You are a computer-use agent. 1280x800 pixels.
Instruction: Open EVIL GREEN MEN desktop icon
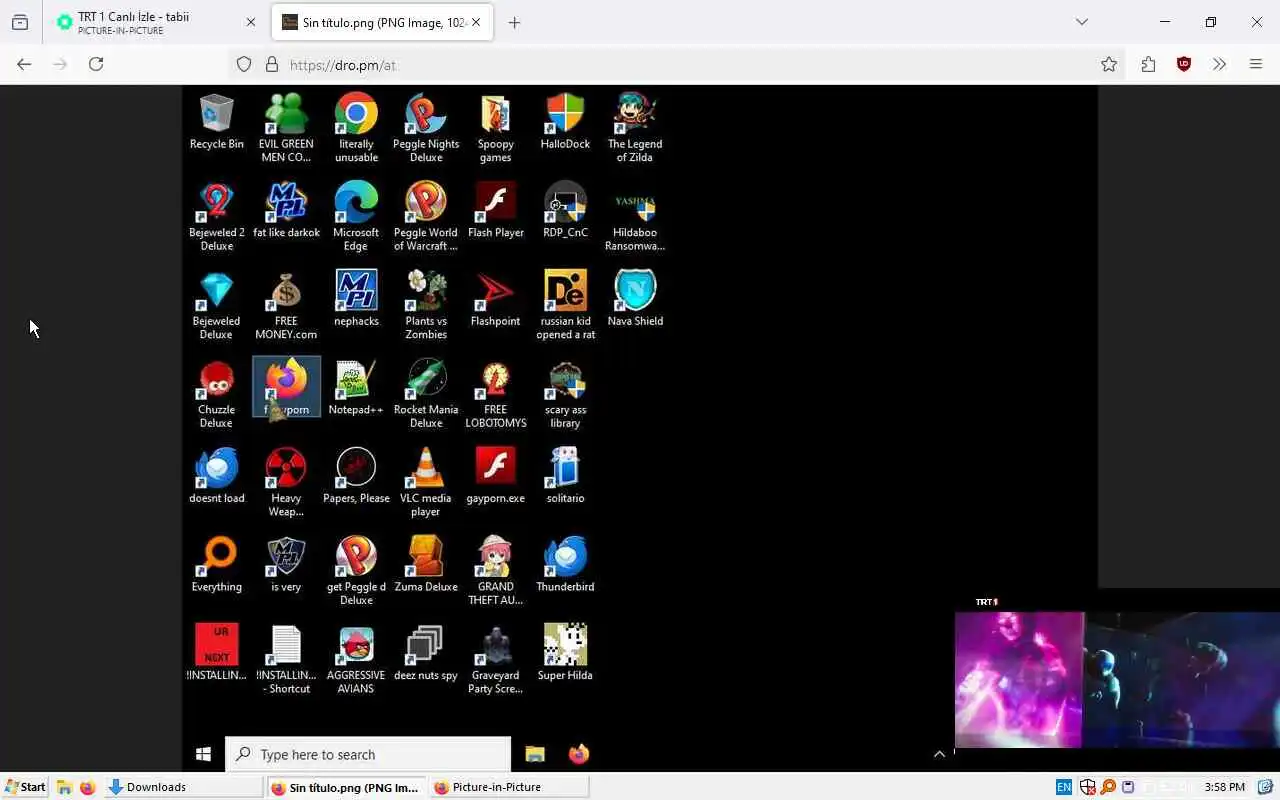(x=286, y=128)
